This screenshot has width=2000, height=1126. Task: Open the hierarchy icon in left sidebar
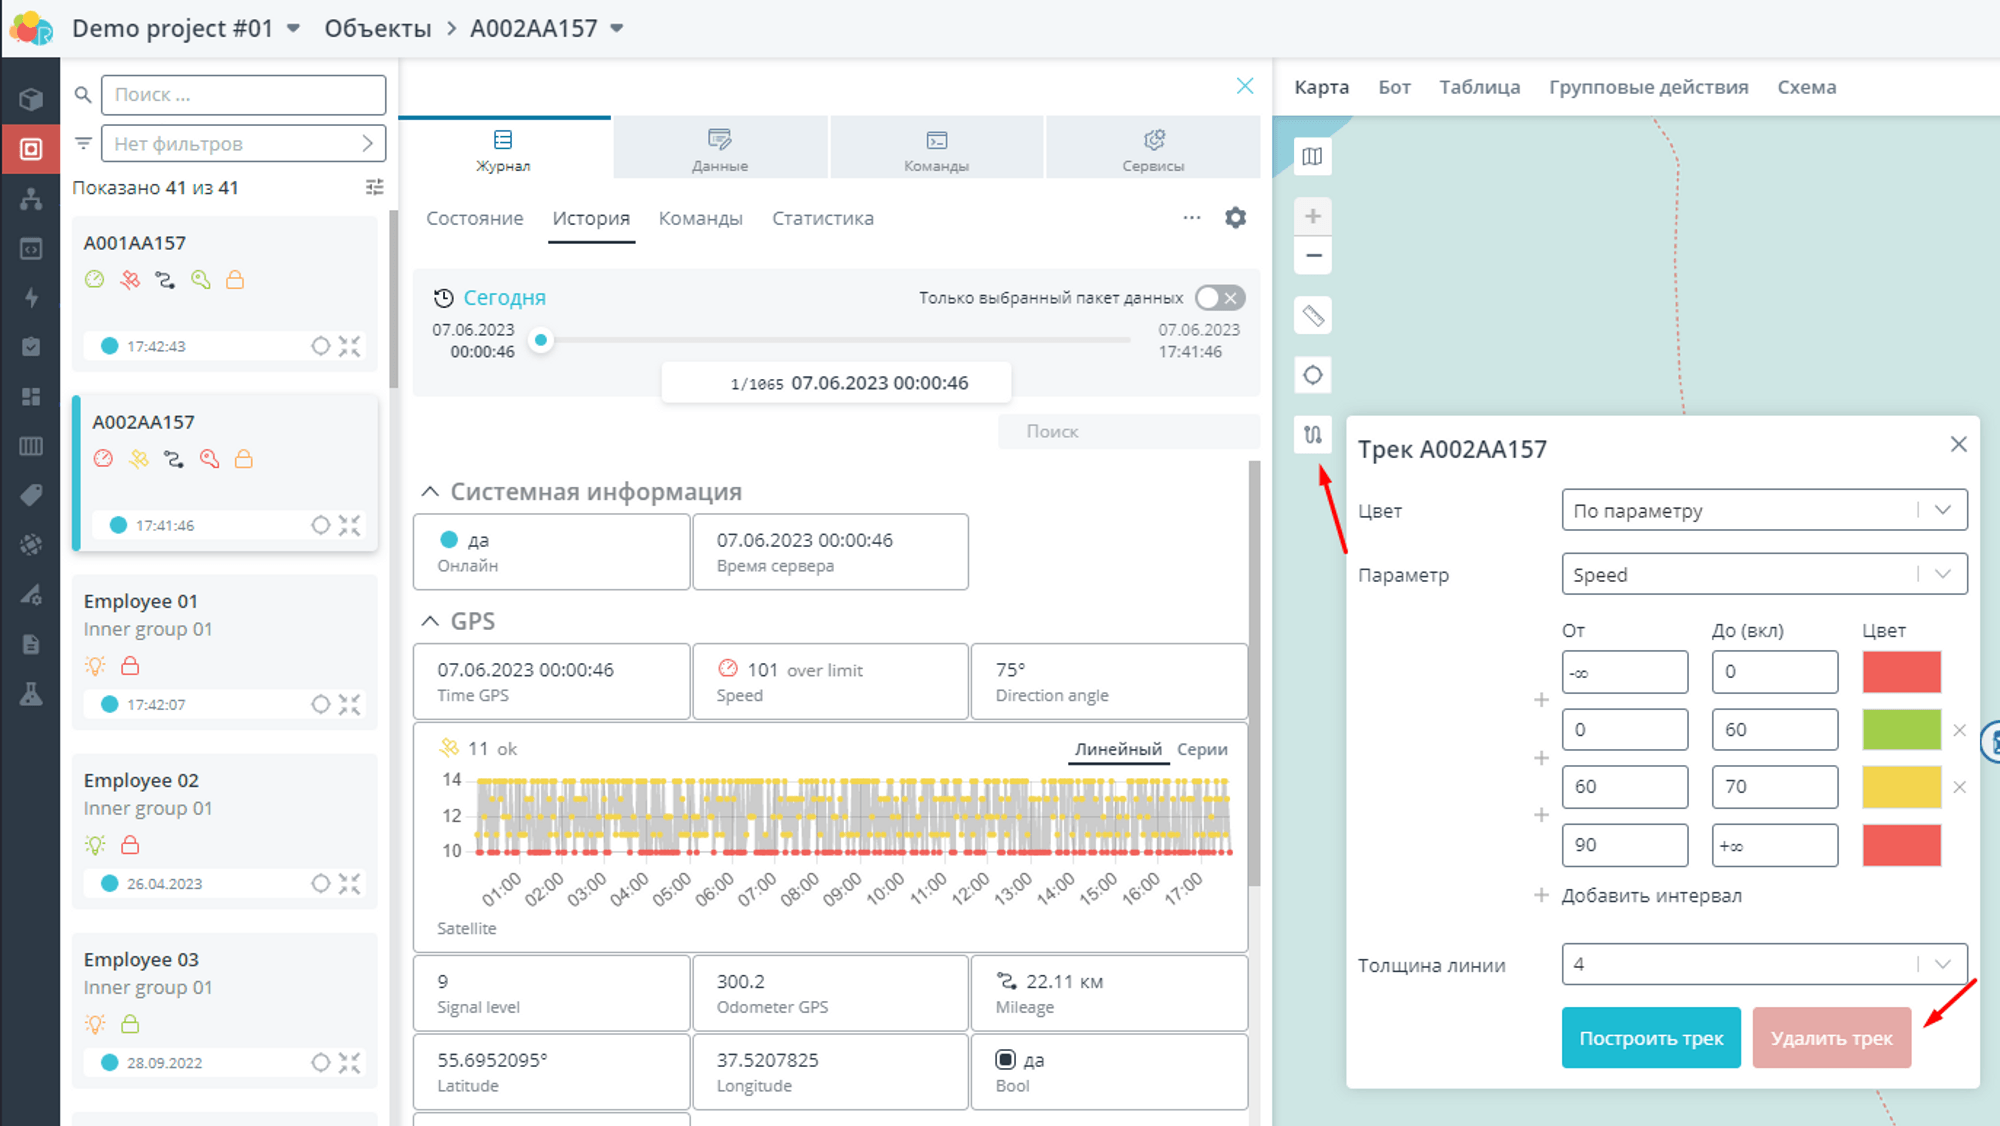pos(31,199)
